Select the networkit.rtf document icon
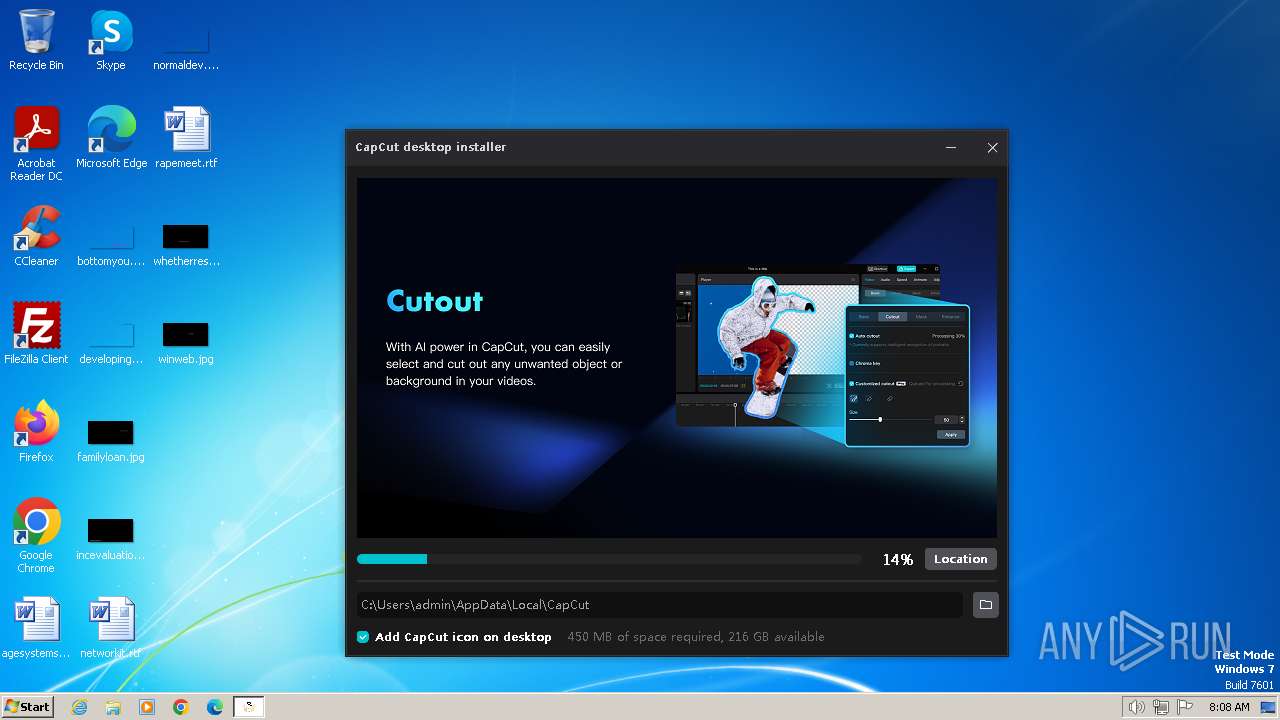The height and width of the screenshot is (720, 1280). pyautogui.click(x=111, y=628)
